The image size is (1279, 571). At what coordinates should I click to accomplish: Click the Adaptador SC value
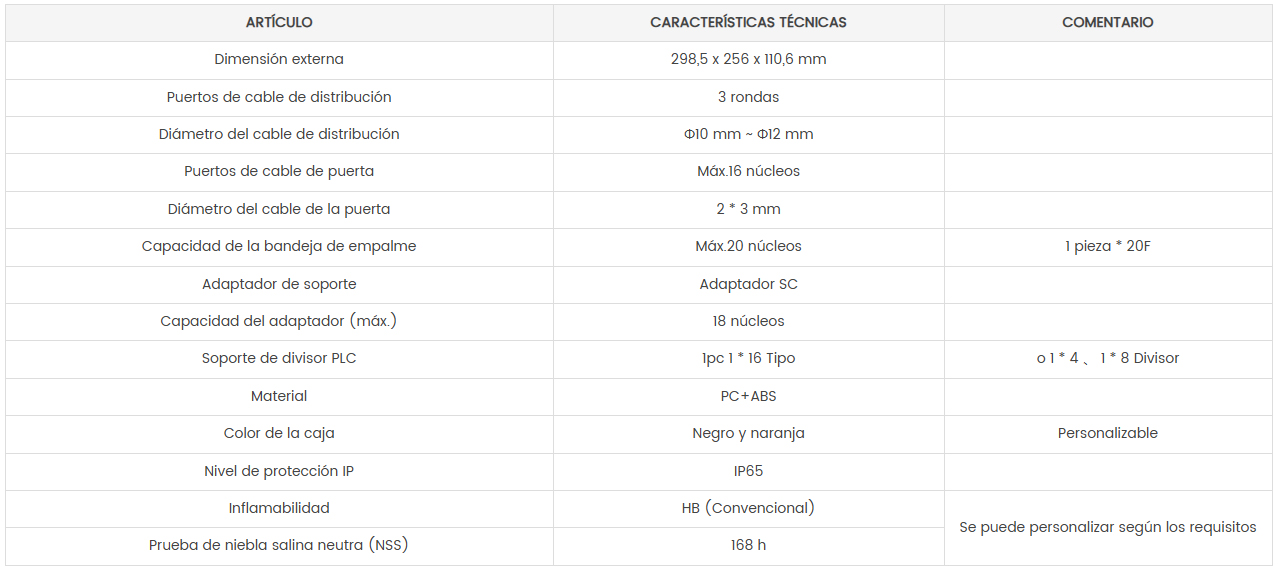(x=748, y=284)
